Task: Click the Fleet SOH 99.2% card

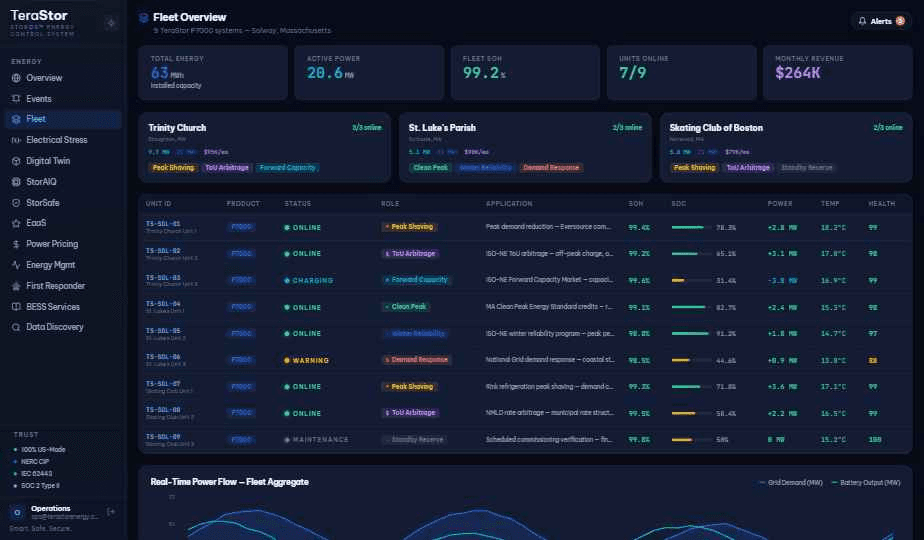Action: [525, 73]
